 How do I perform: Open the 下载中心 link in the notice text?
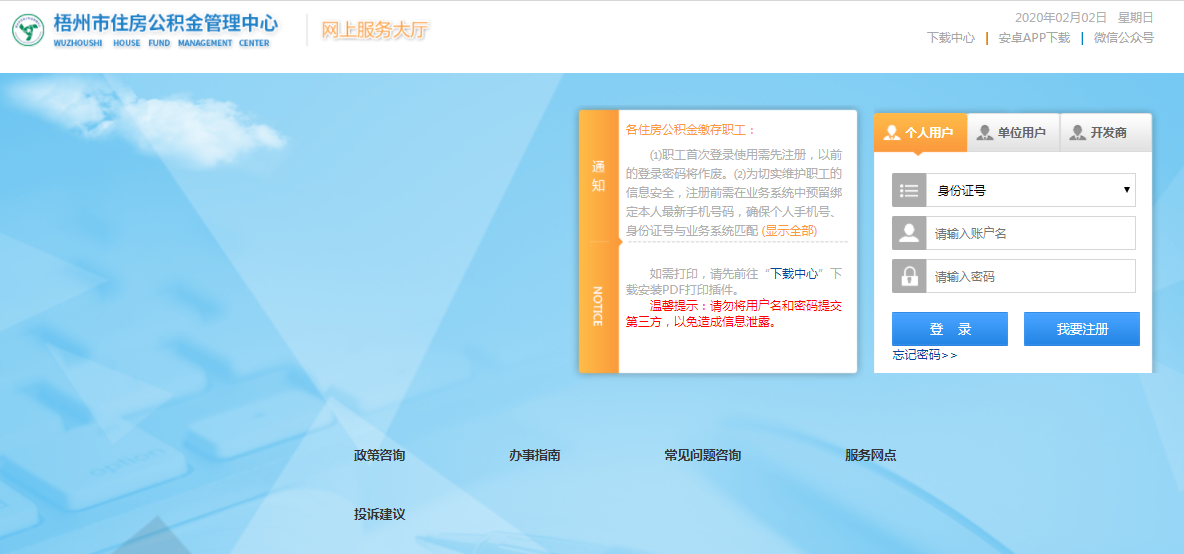[x=794, y=274]
